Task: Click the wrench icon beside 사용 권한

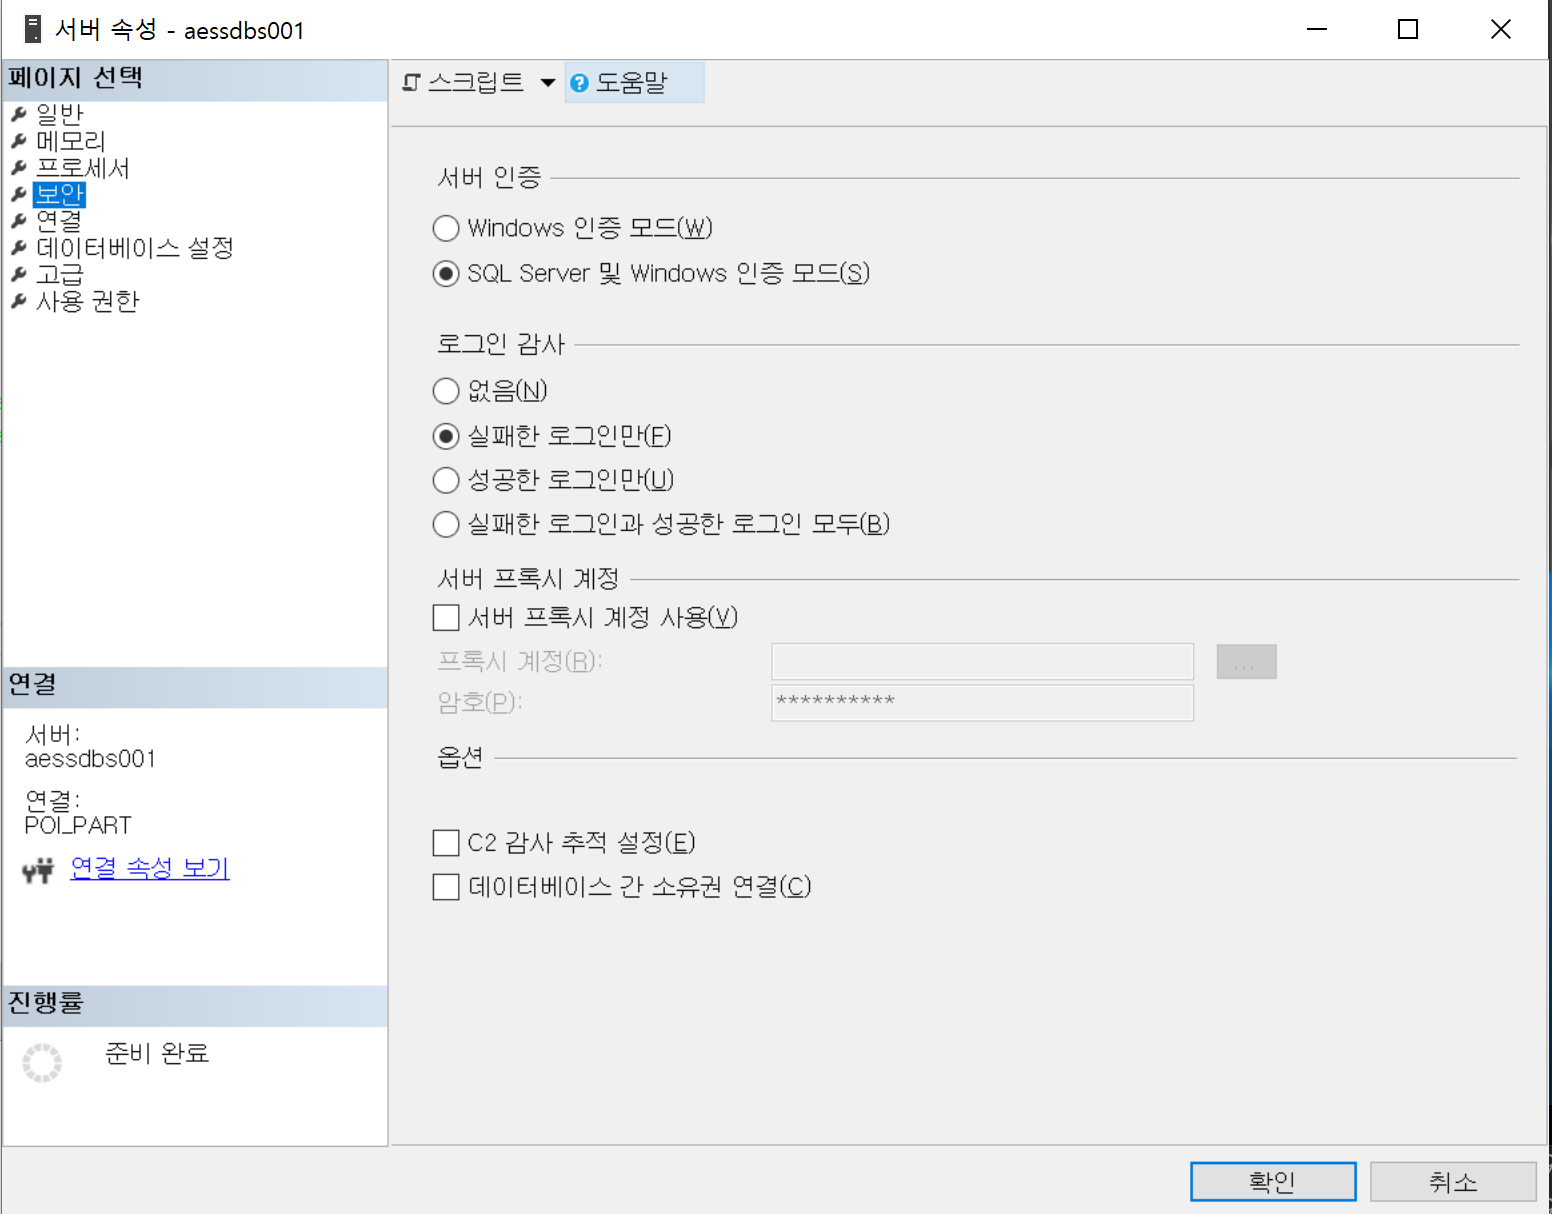Action: (18, 301)
